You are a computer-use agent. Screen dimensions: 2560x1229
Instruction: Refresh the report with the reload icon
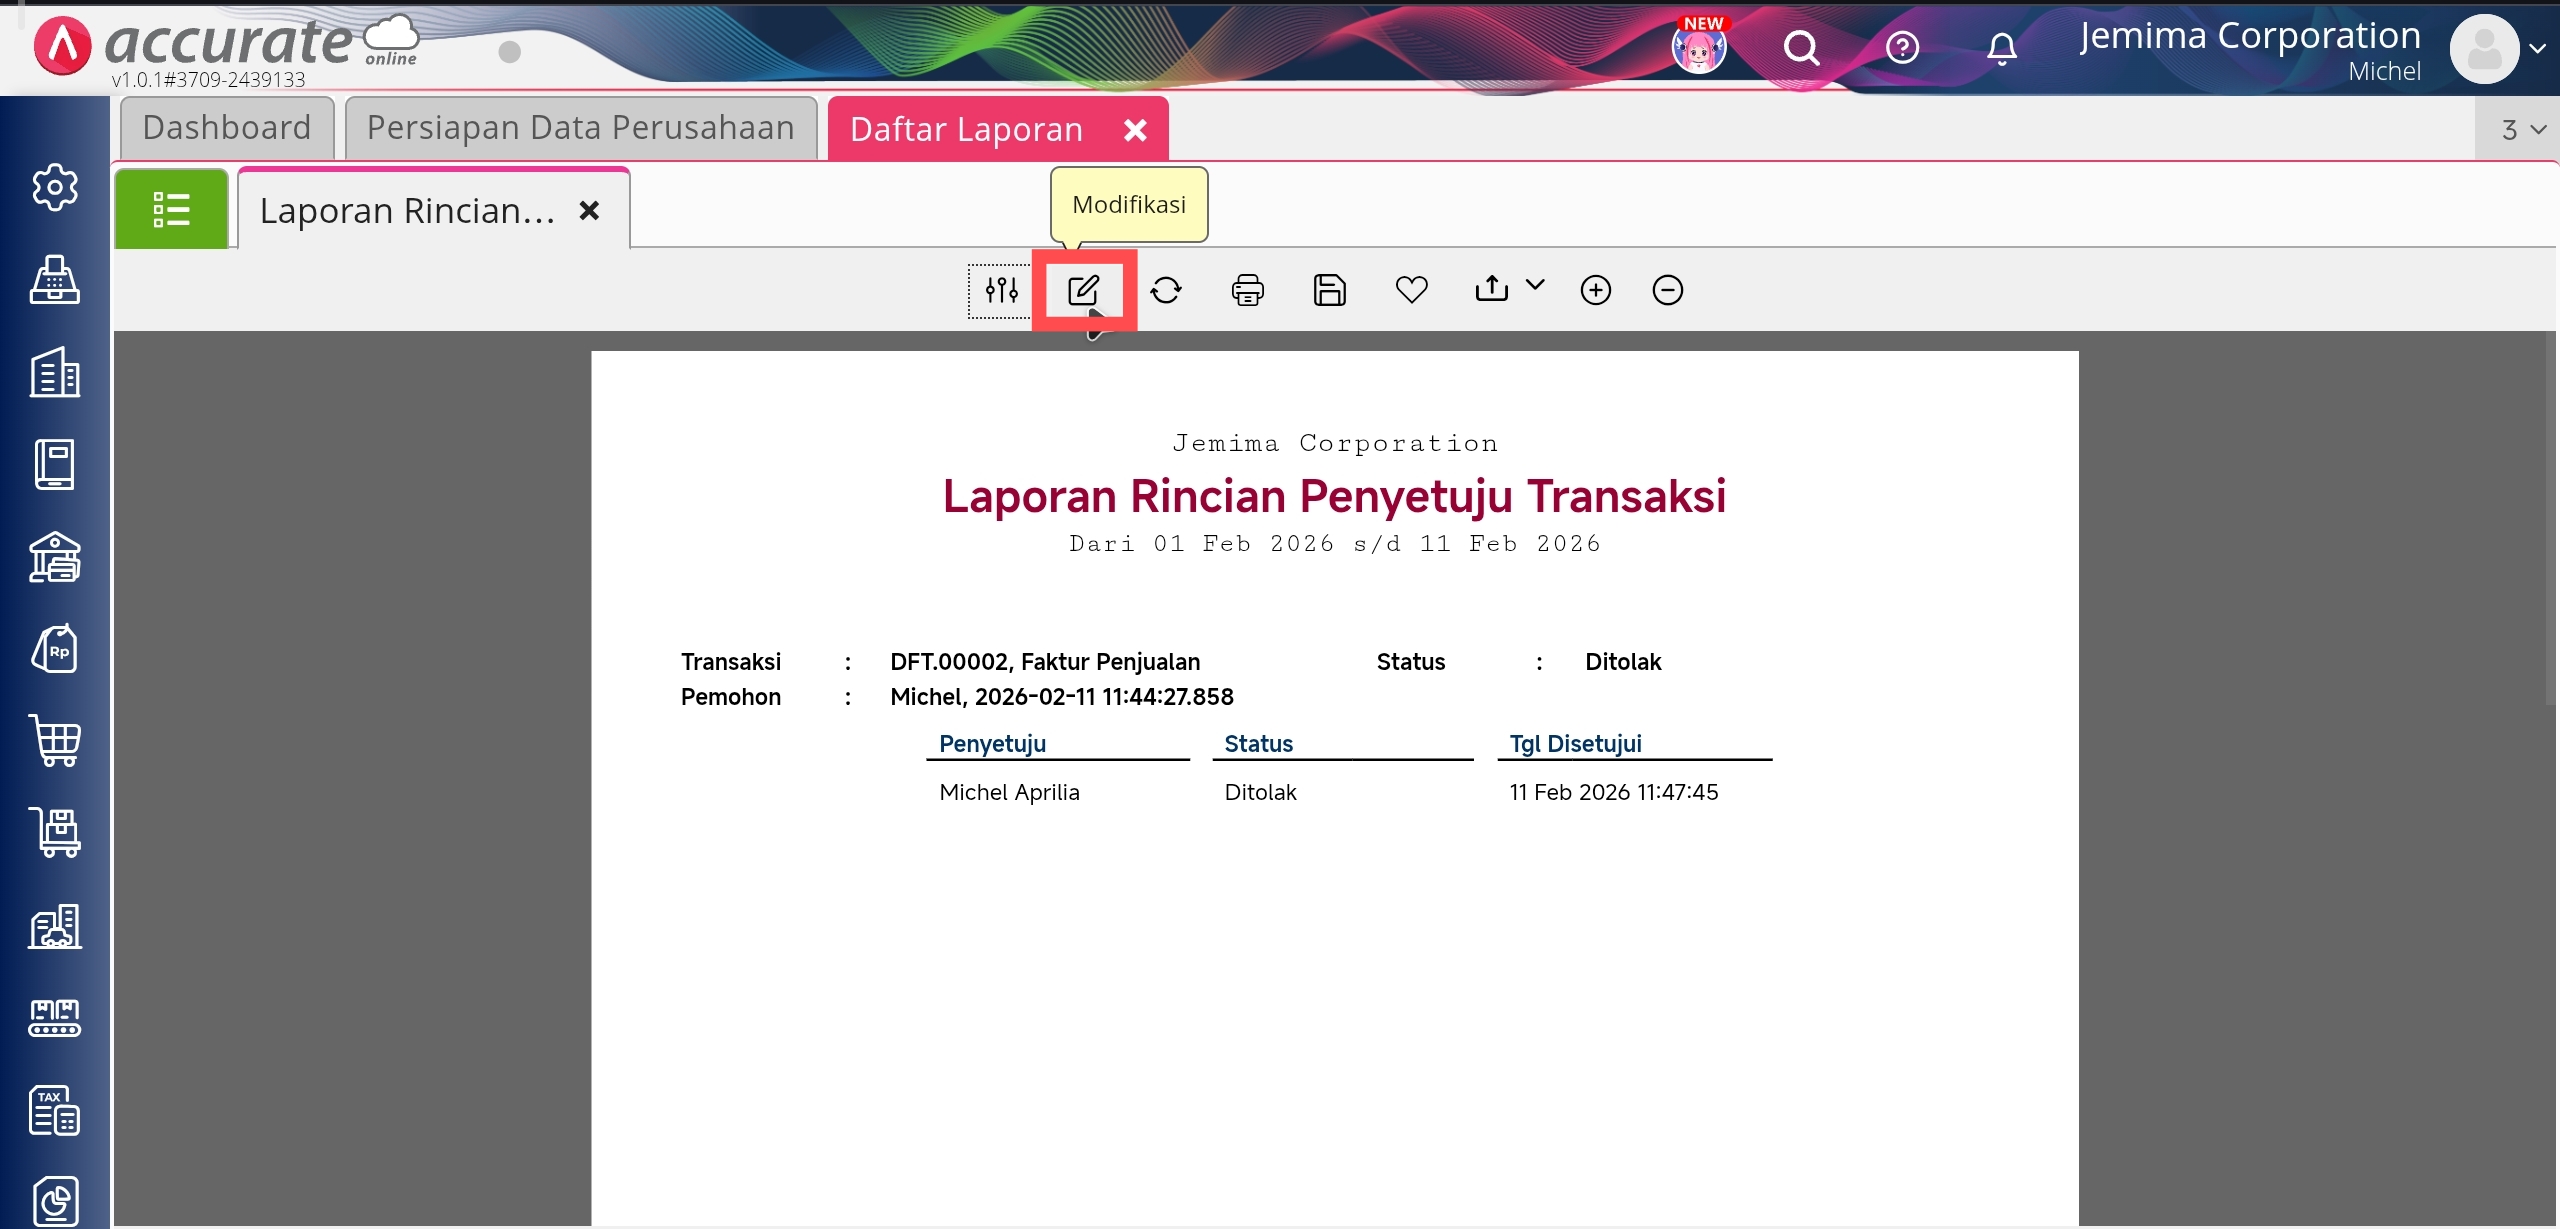point(1166,290)
